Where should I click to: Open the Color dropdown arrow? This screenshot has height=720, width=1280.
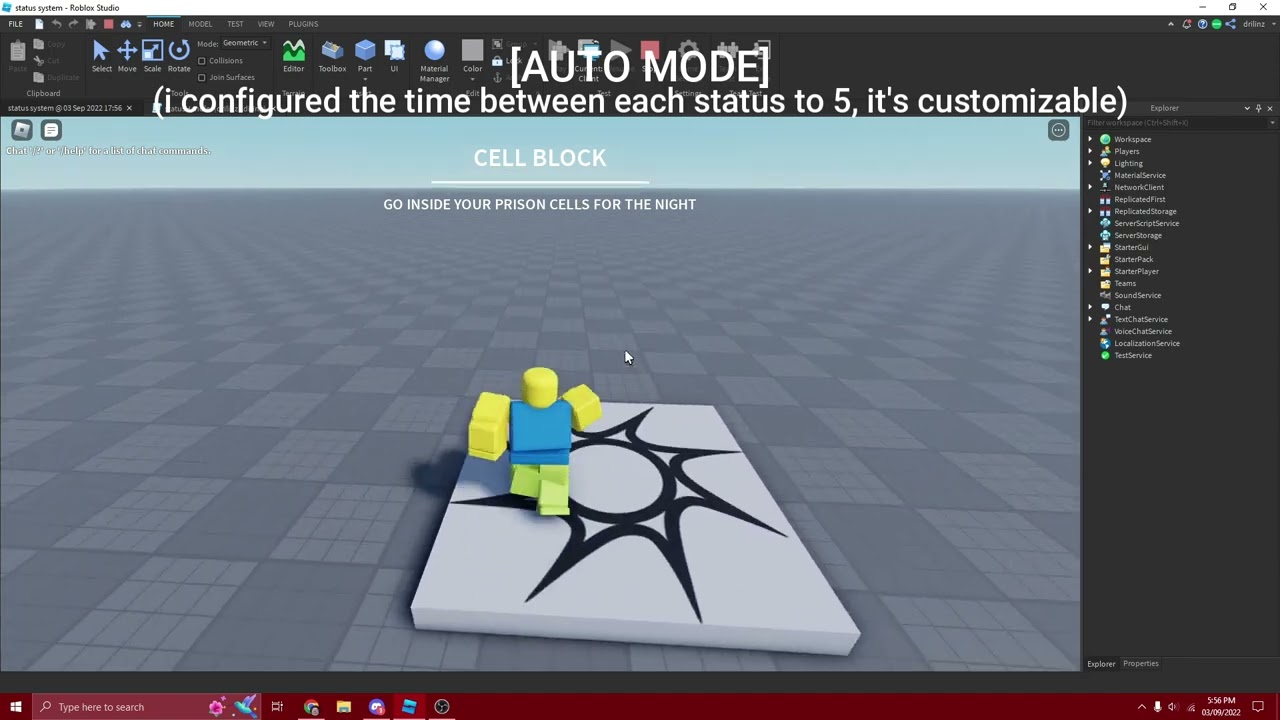point(472,78)
